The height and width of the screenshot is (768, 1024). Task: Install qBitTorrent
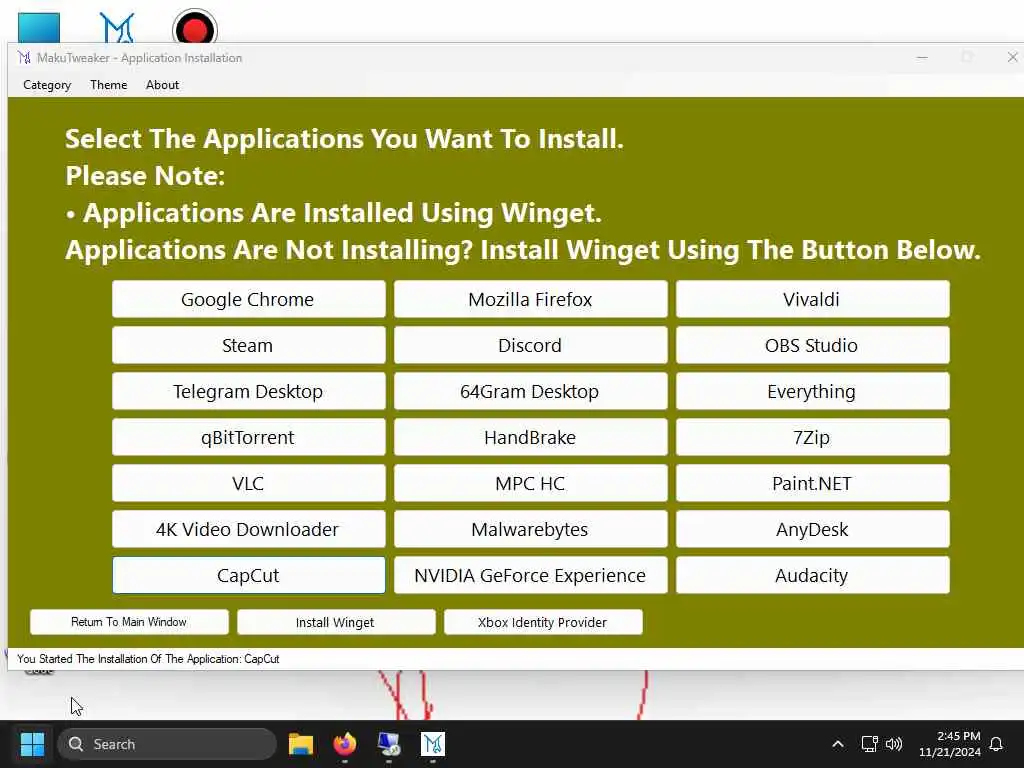point(249,437)
